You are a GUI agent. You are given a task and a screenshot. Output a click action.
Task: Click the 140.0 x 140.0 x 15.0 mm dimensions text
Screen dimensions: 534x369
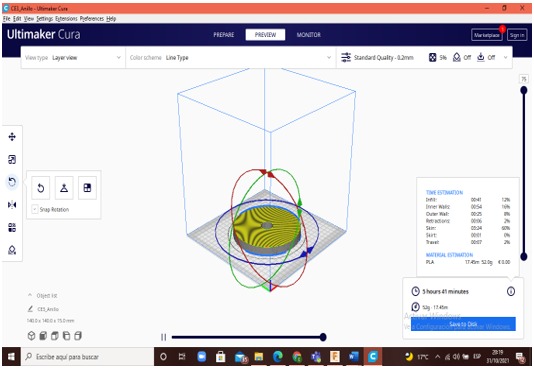[50, 321]
